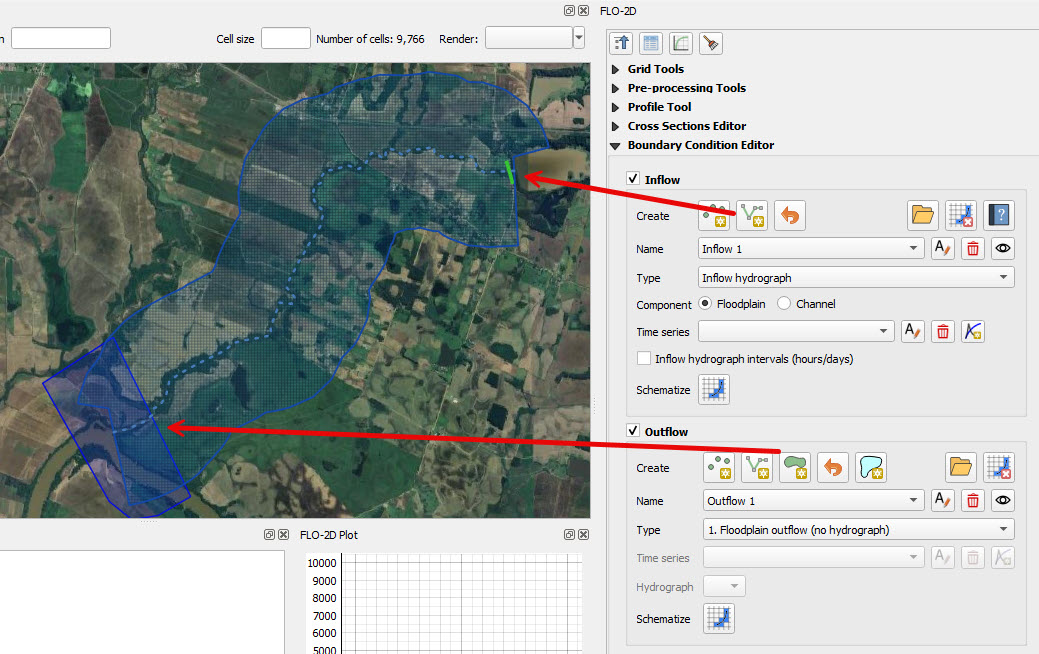Uncheck the Inflow checkbox
The height and width of the screenshot is (654, 1039).
[x=633, y=179]
